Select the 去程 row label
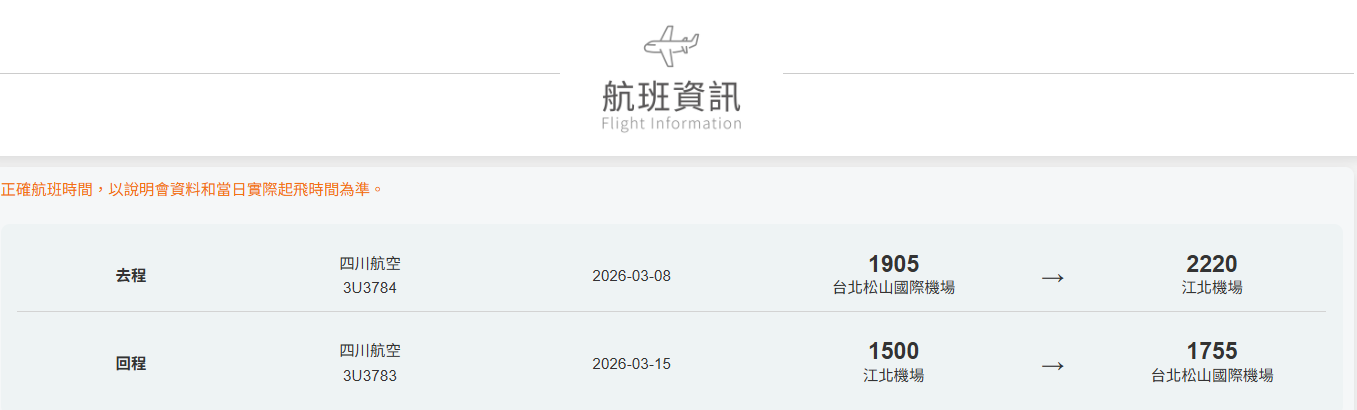This screenshot has width=1357, height=410. [x=131, y=276]
